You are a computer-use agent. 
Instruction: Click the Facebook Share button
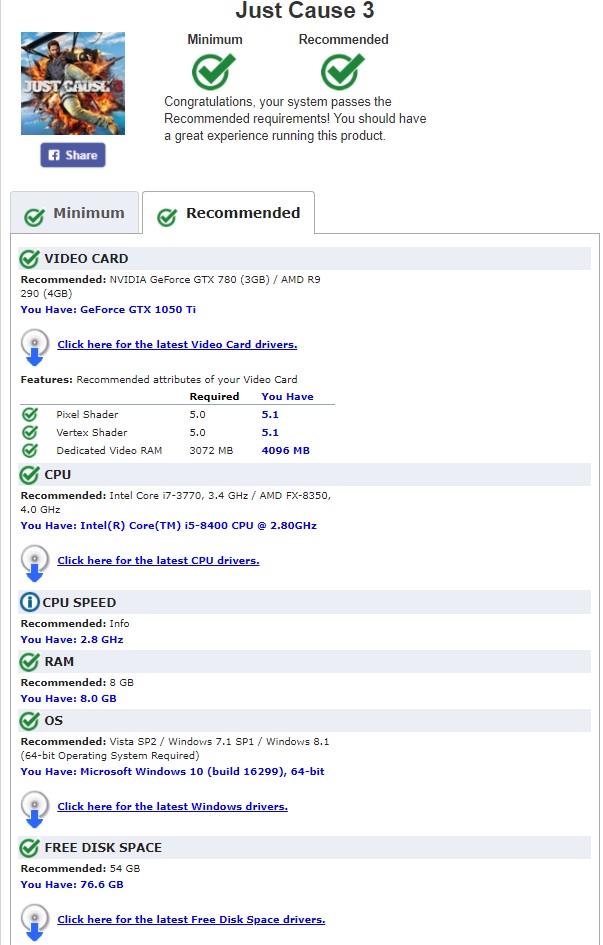[x=73, y=155]
